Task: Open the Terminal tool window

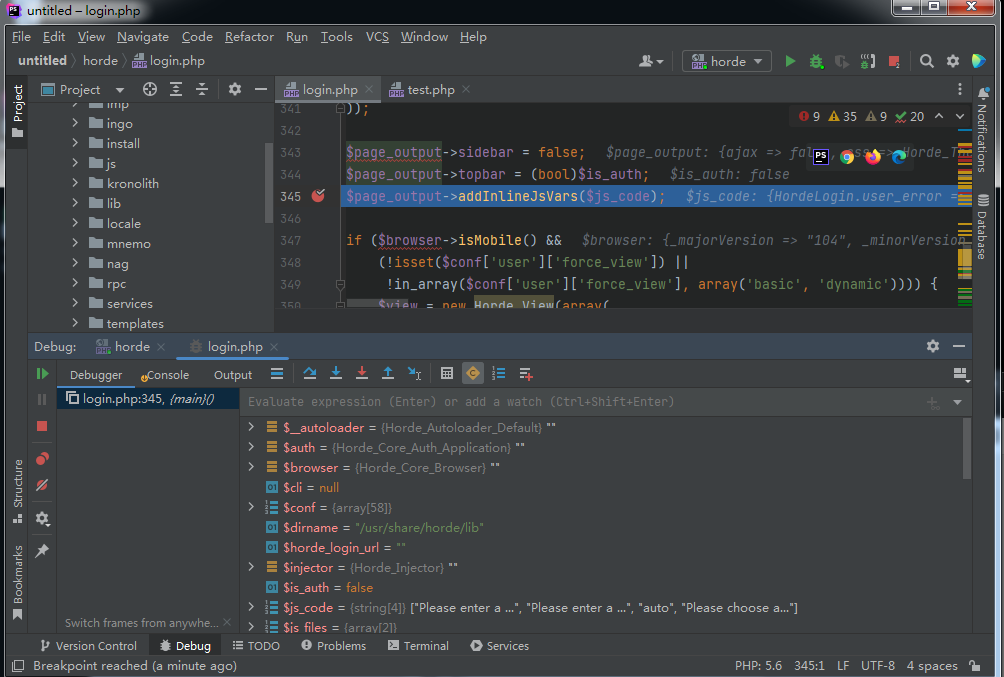Action: click(418, 646)
